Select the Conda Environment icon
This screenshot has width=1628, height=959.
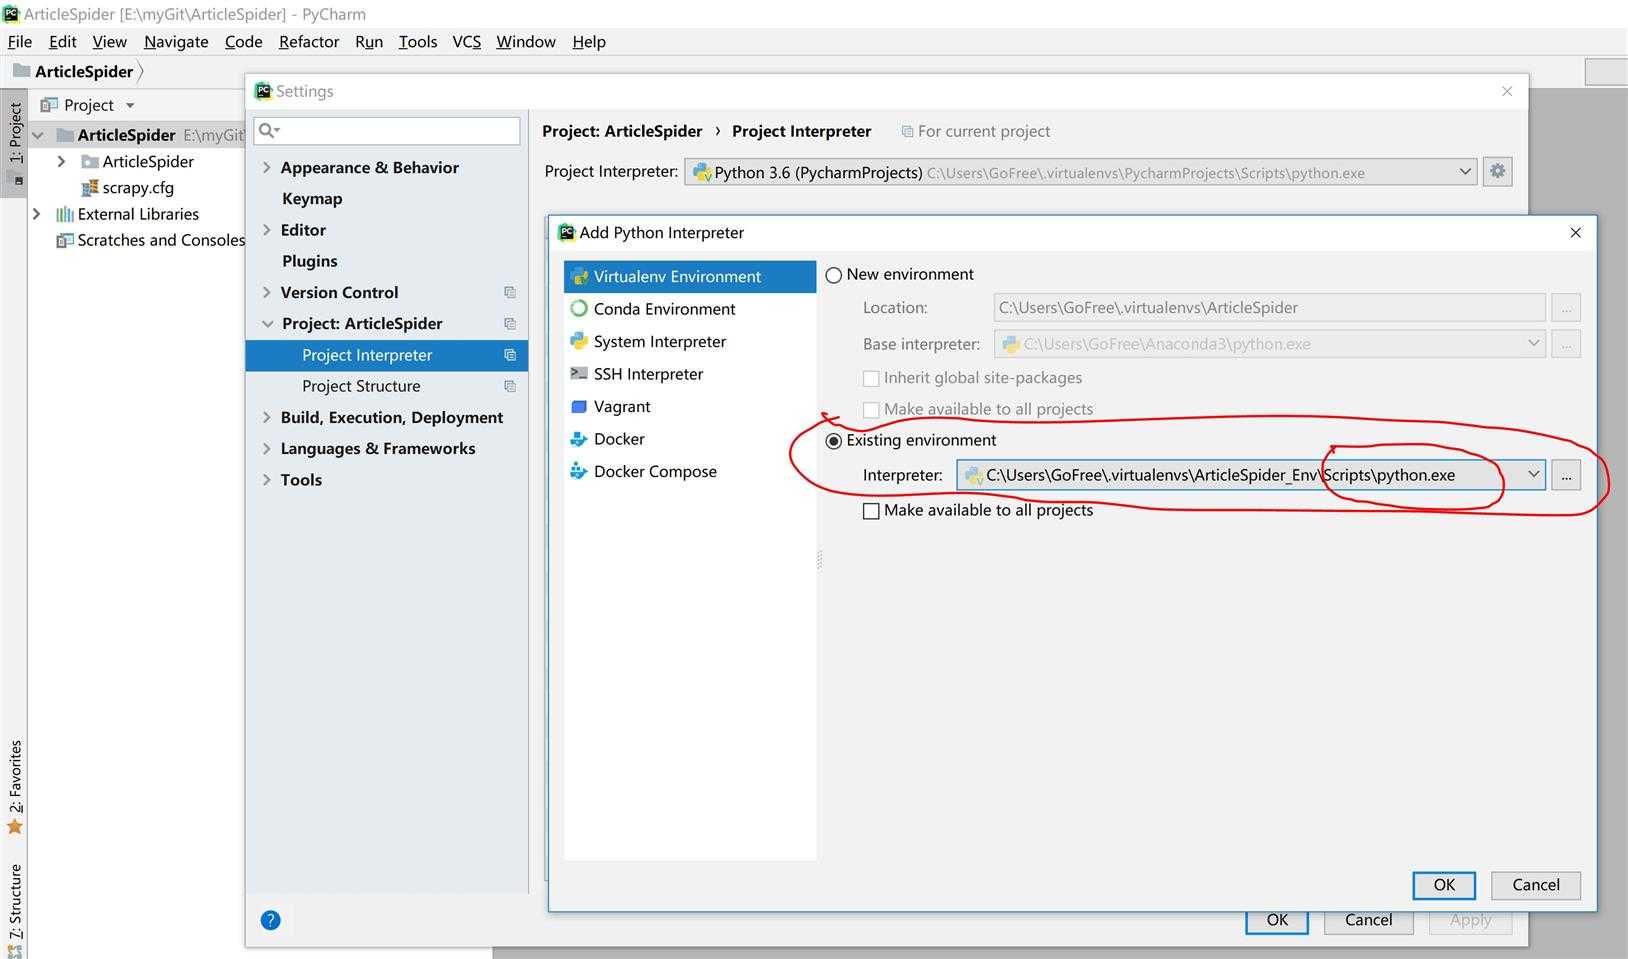[579, 309]
